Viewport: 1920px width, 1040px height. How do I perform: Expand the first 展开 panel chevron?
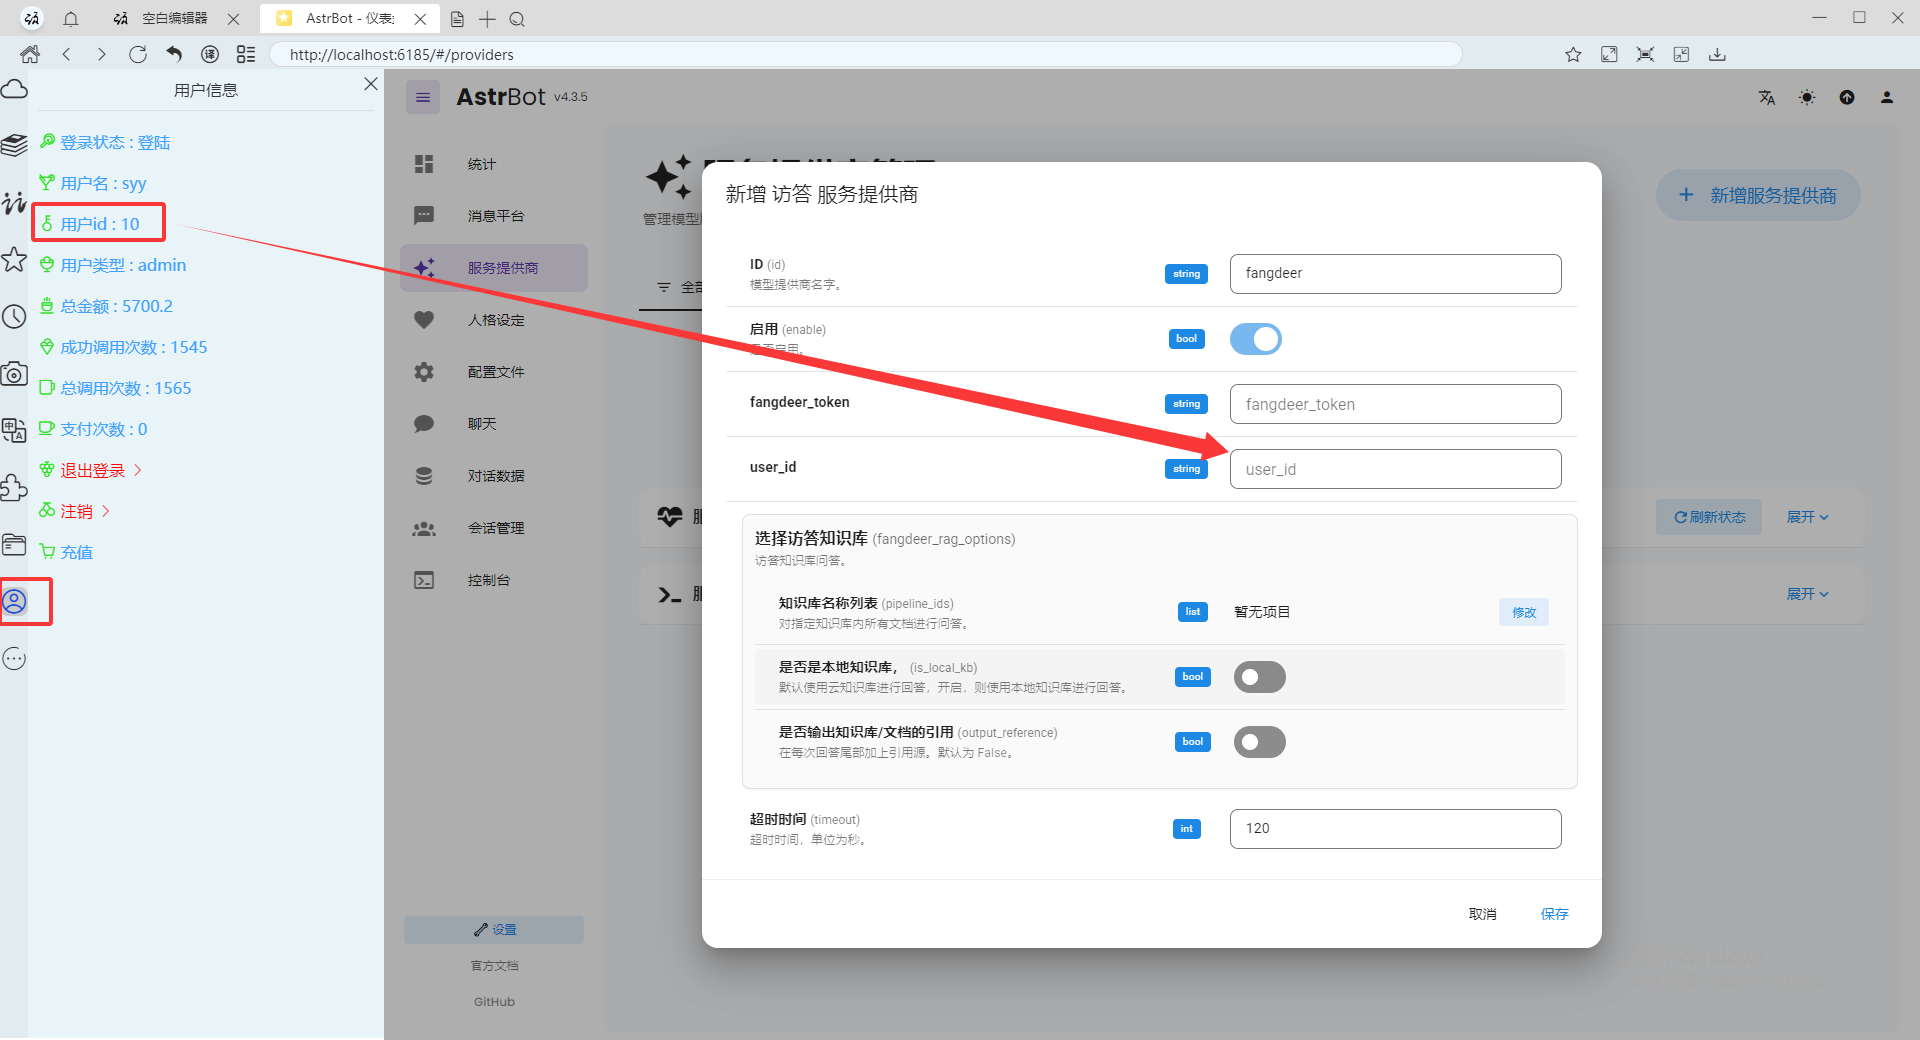click(x=1807, y=517)
